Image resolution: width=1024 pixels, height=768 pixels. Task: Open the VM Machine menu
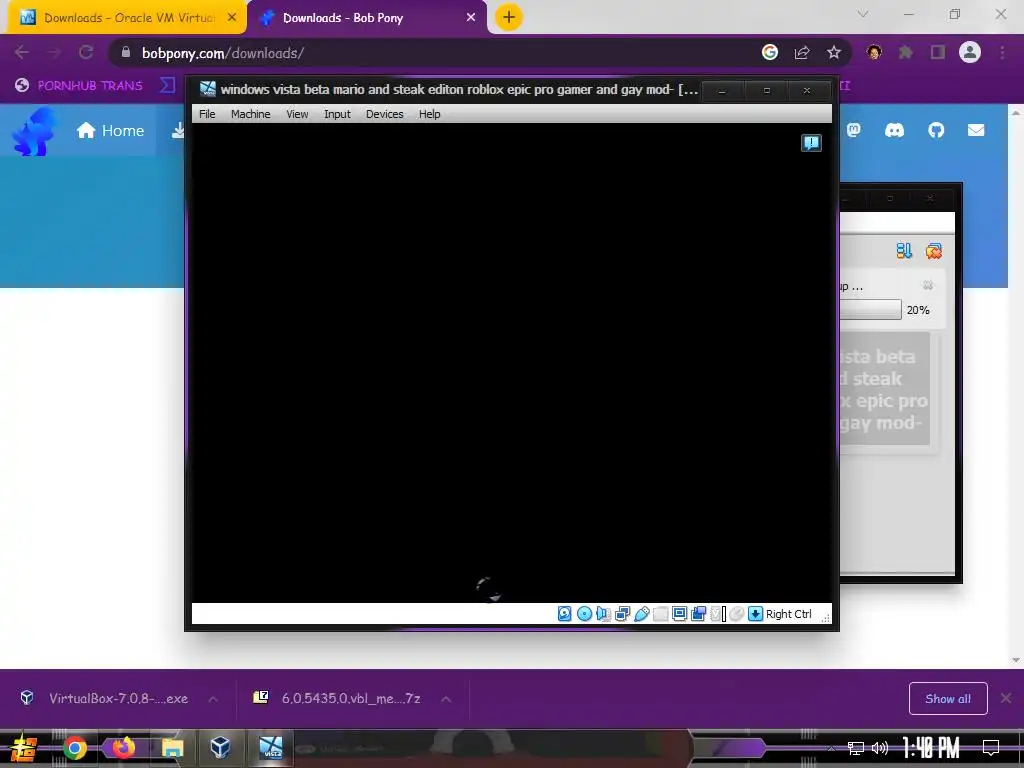[250, 114]
